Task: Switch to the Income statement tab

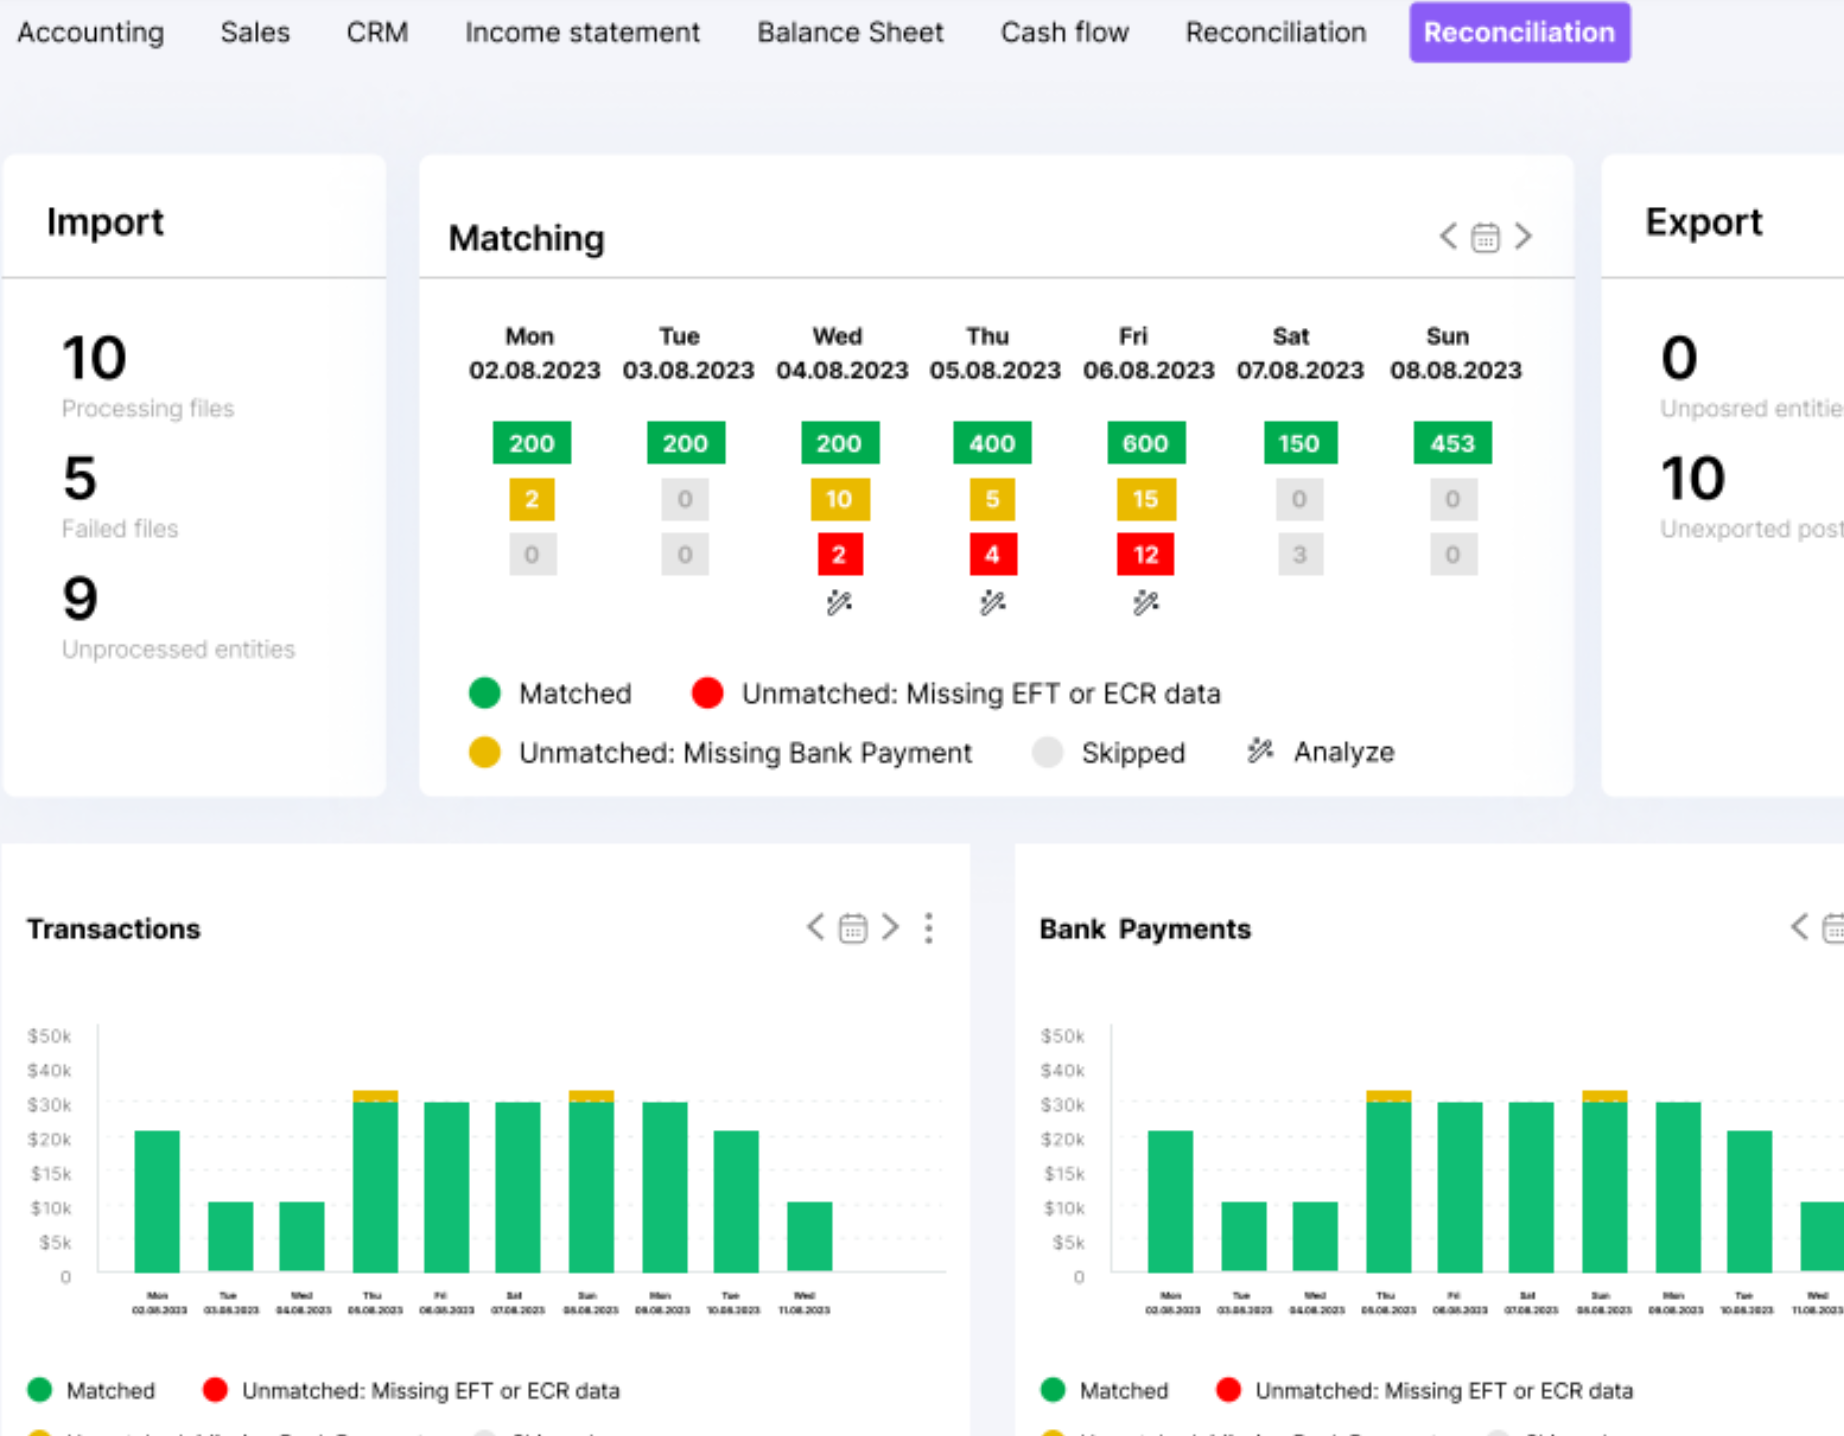Action: pyautogui.click(x=582, y=33)
